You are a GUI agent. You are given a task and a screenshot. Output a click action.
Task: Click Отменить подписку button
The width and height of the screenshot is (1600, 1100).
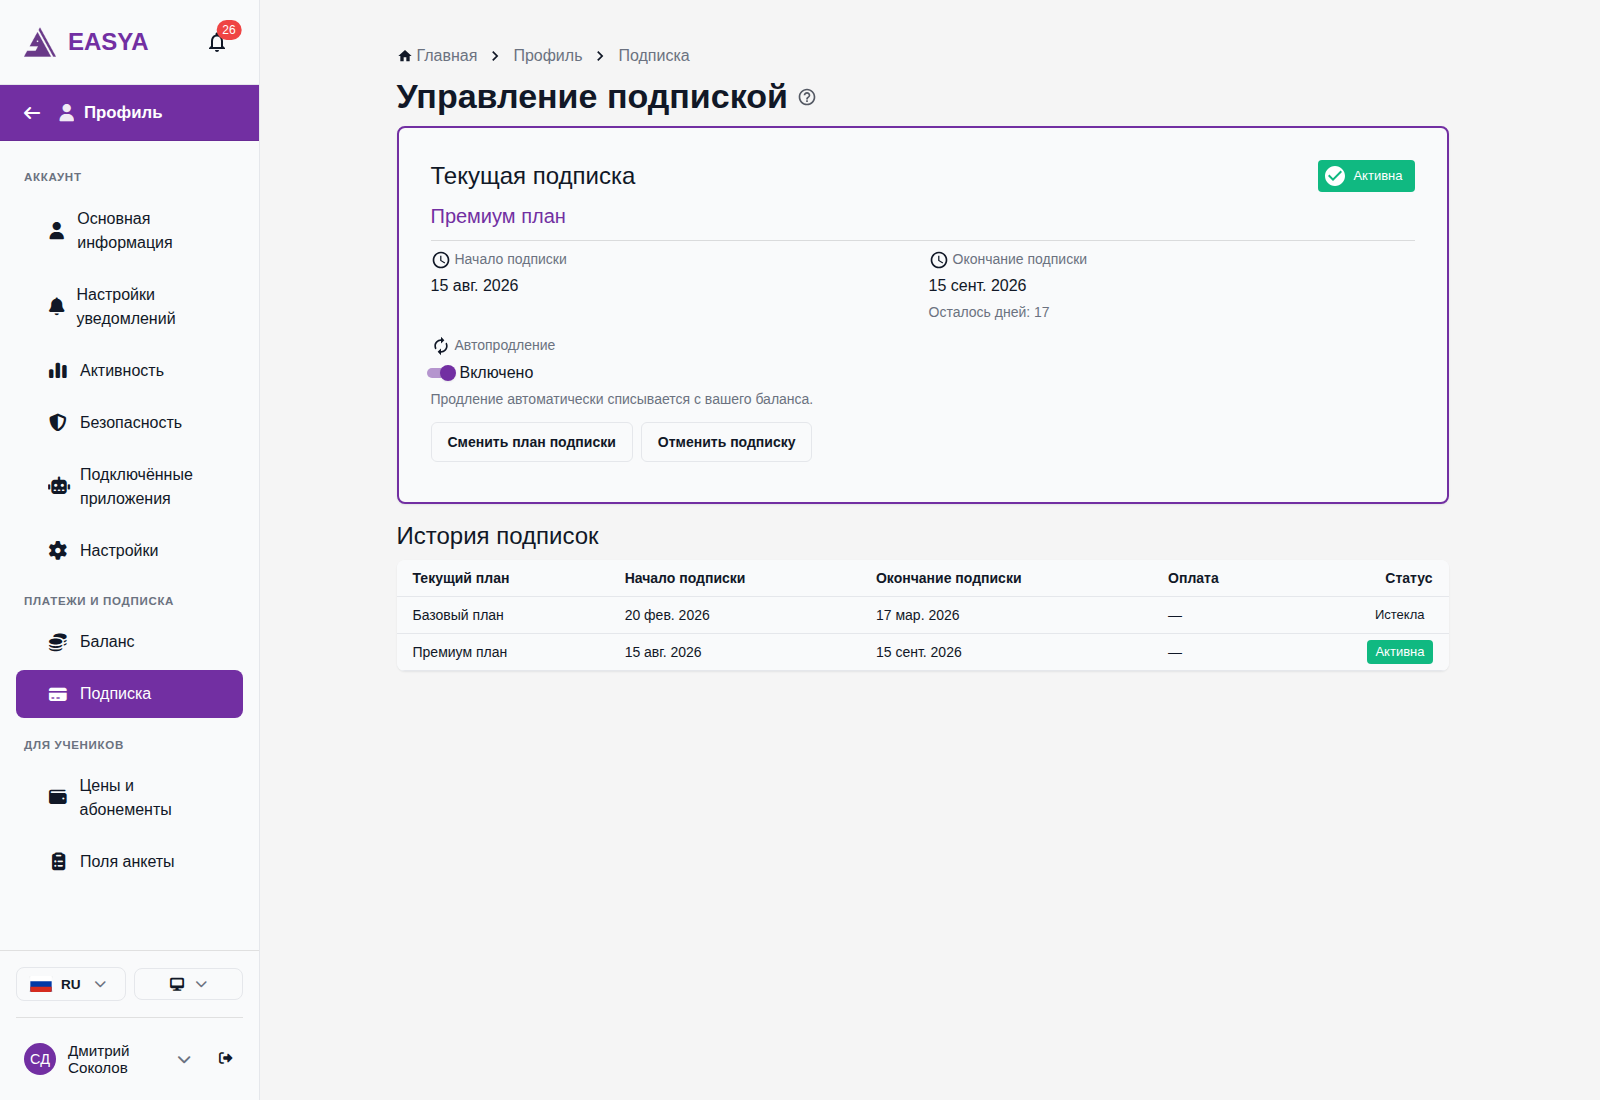pos(726,442)
